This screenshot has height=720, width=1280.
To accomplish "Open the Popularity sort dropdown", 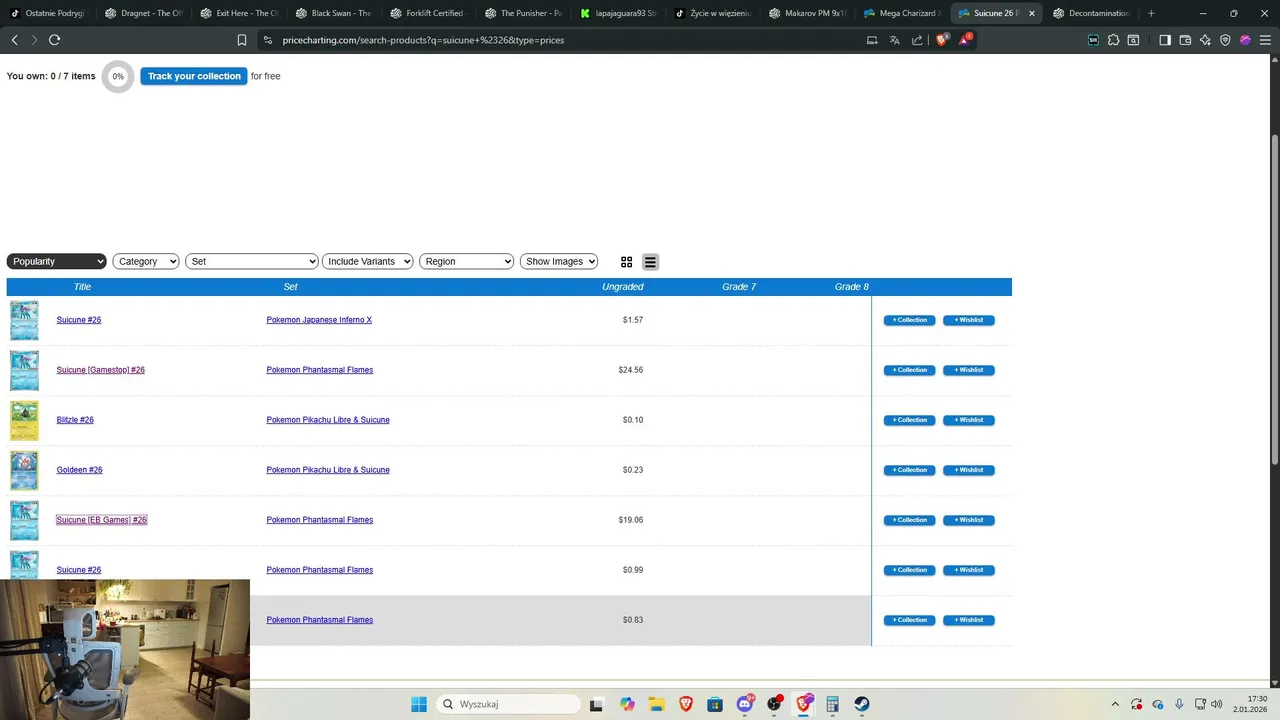I will [x=56, y=261].
